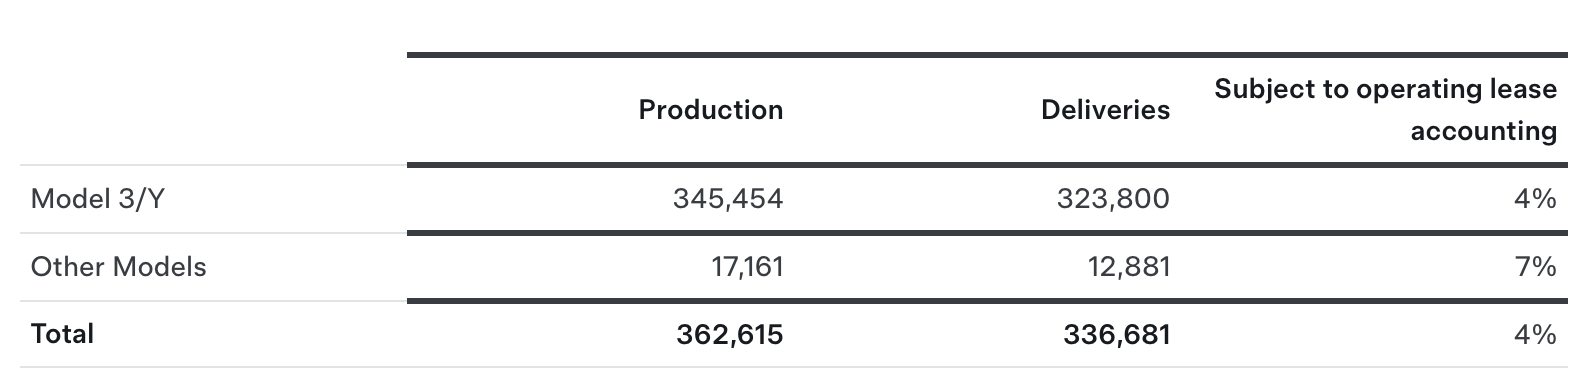Select Model 3/Y production value 345,454

pos(728,199)
